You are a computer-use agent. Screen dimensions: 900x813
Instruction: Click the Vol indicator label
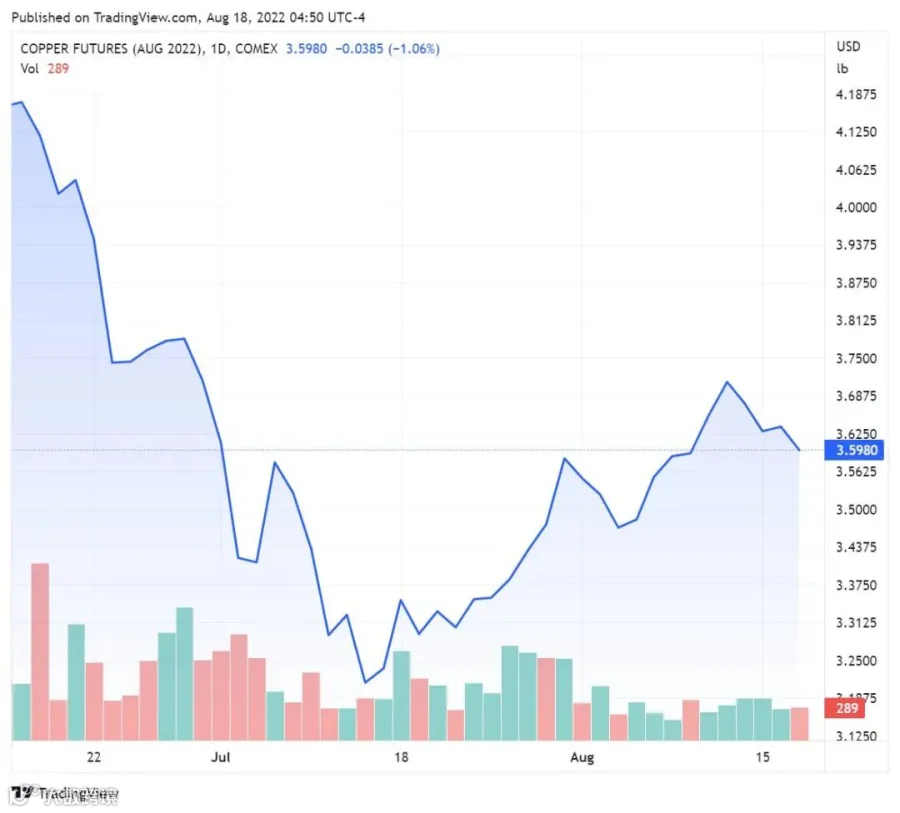(29, 69)
